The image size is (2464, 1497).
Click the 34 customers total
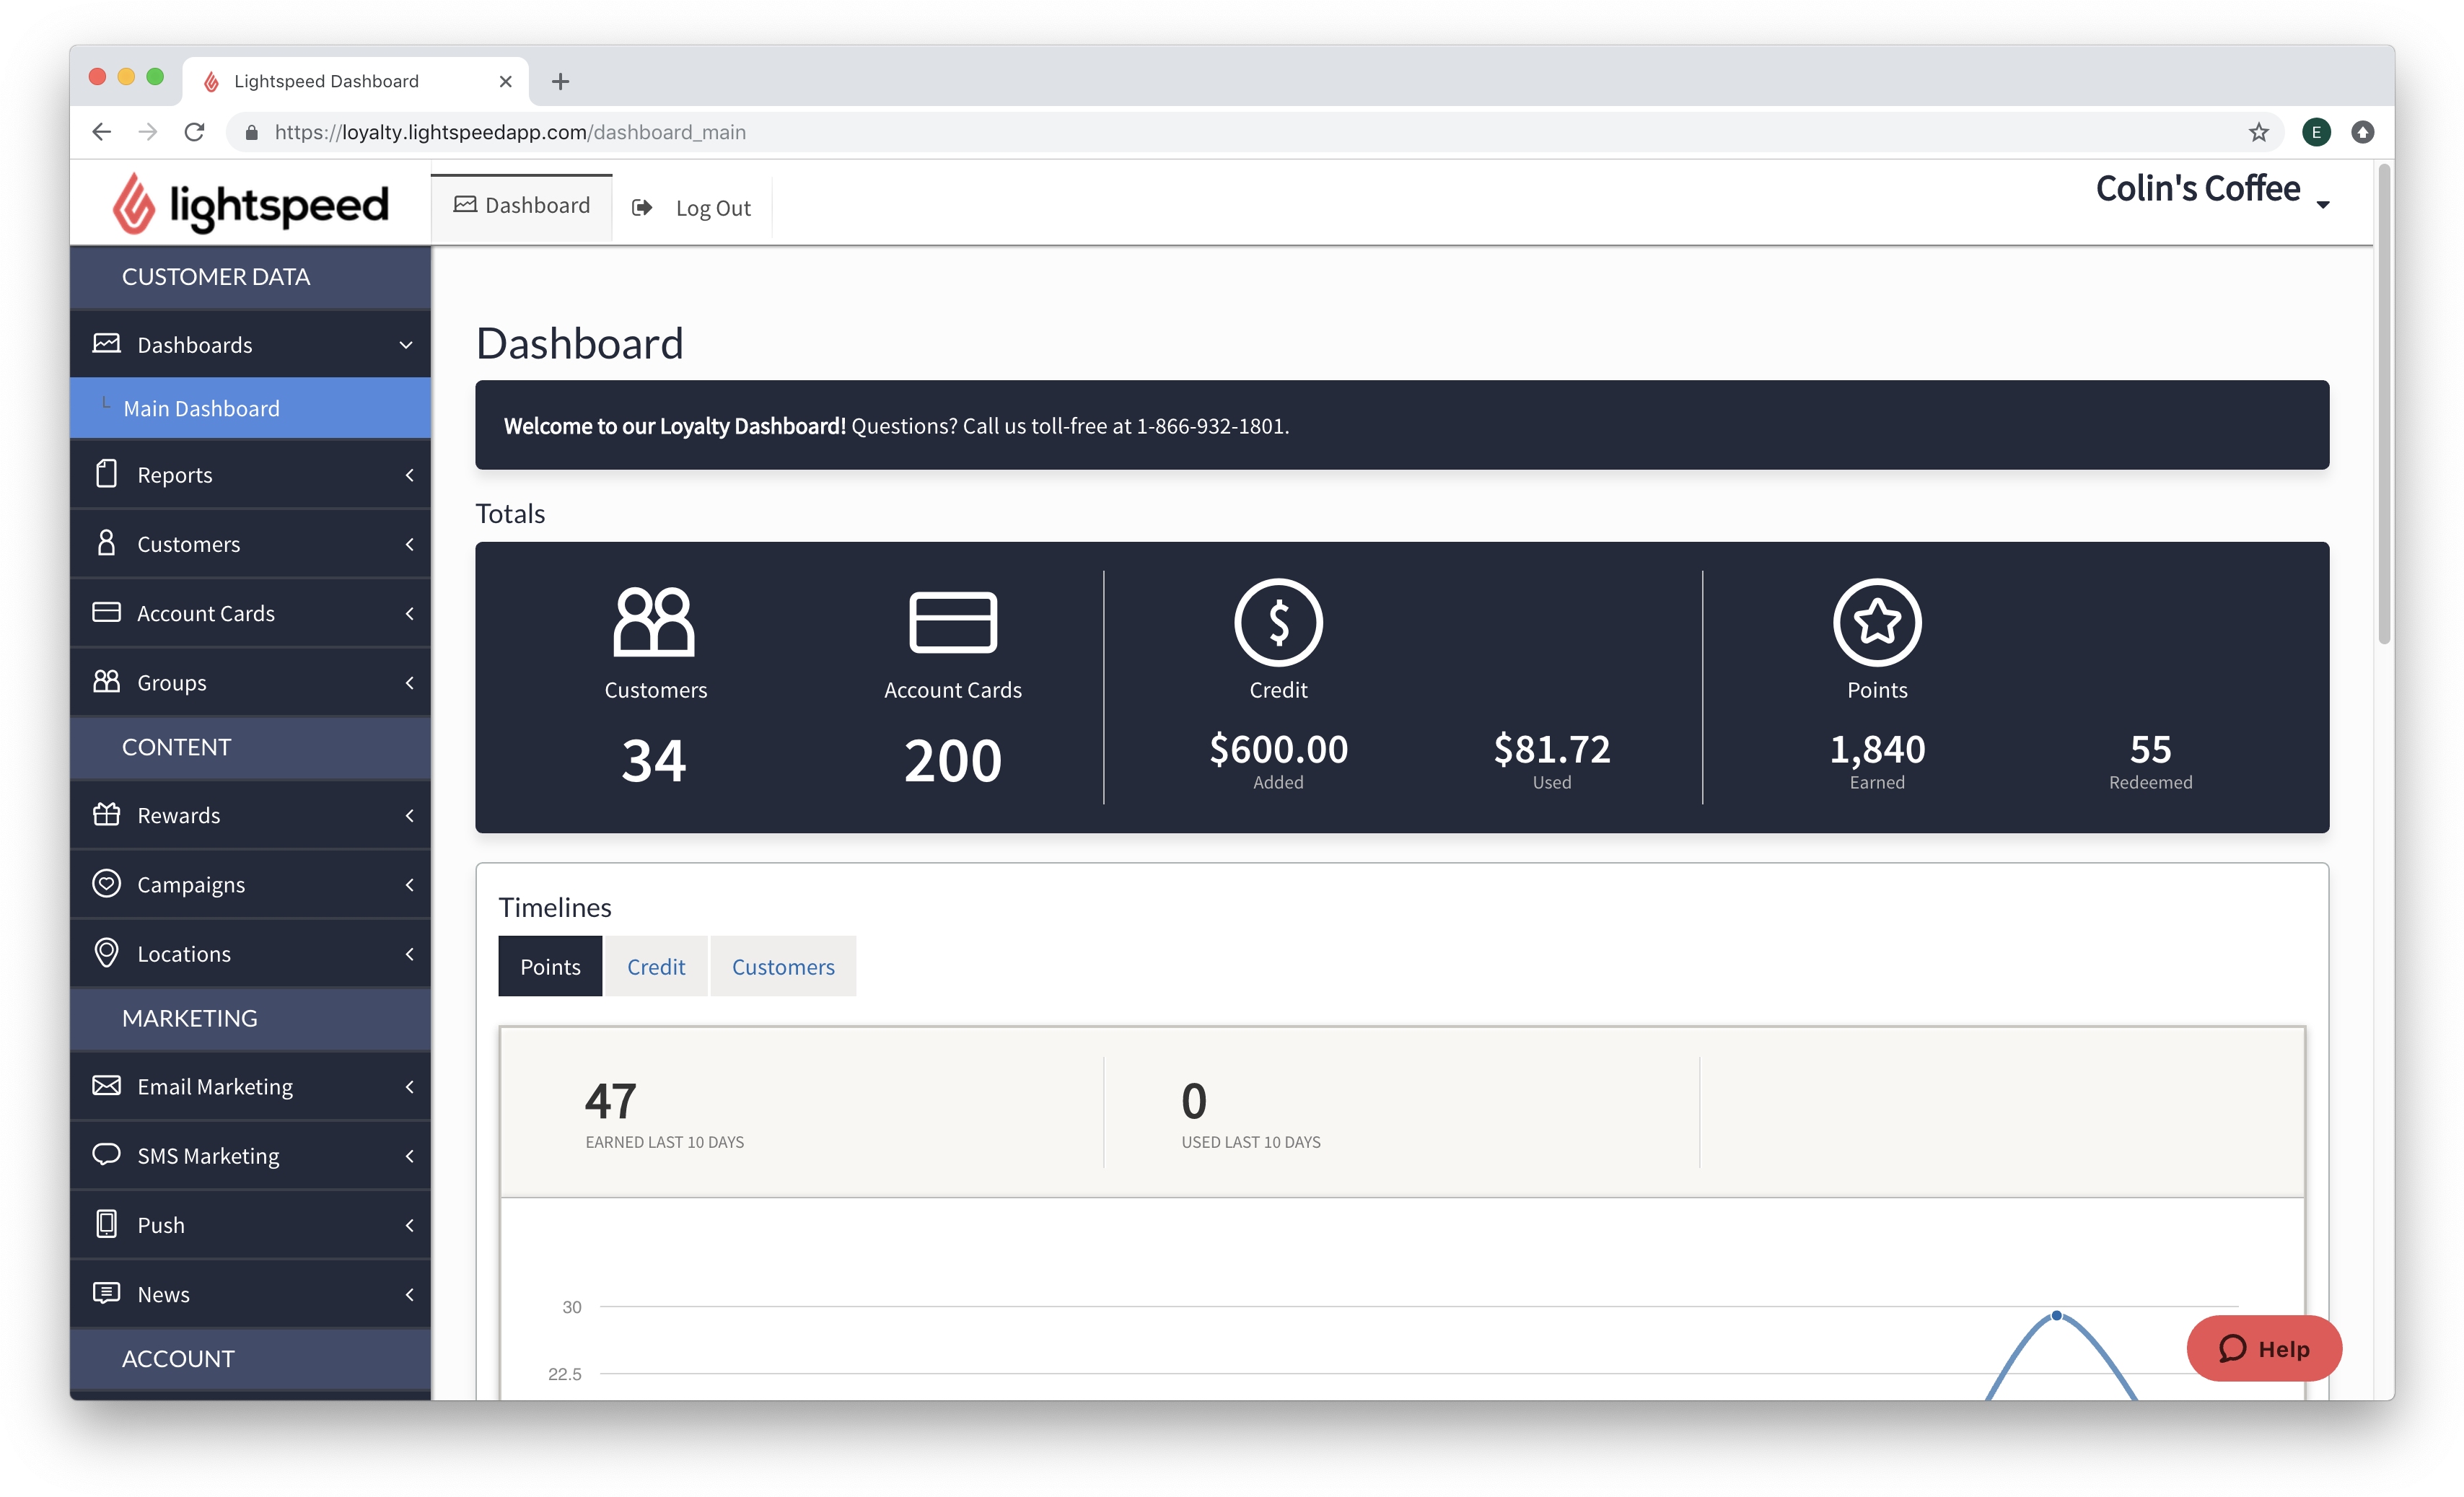point(654,760)
